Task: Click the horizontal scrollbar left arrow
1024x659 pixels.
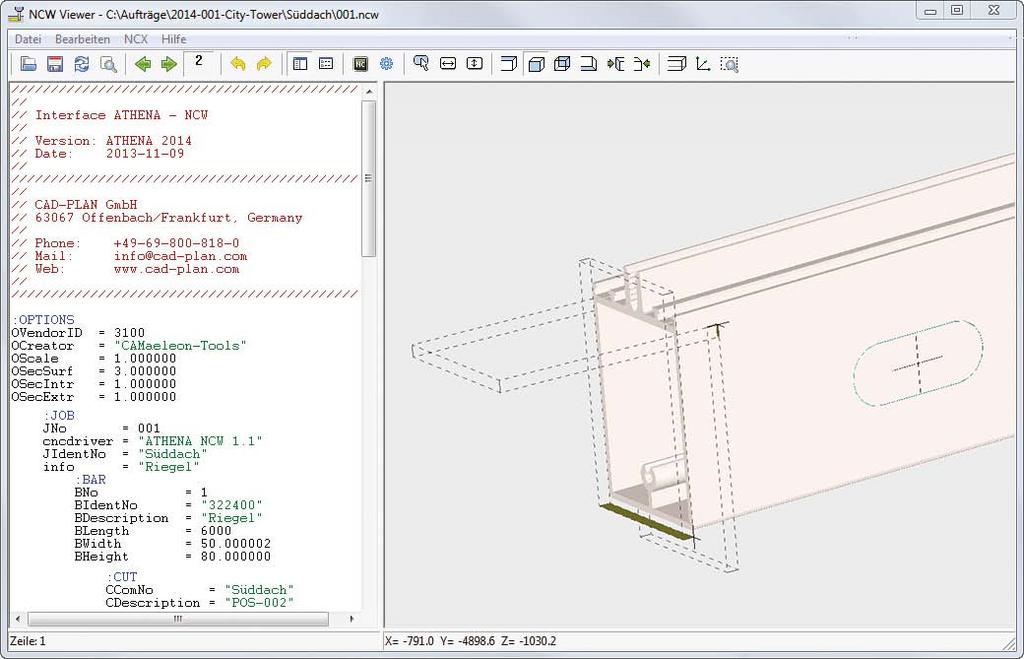Action: pos(18,619)
